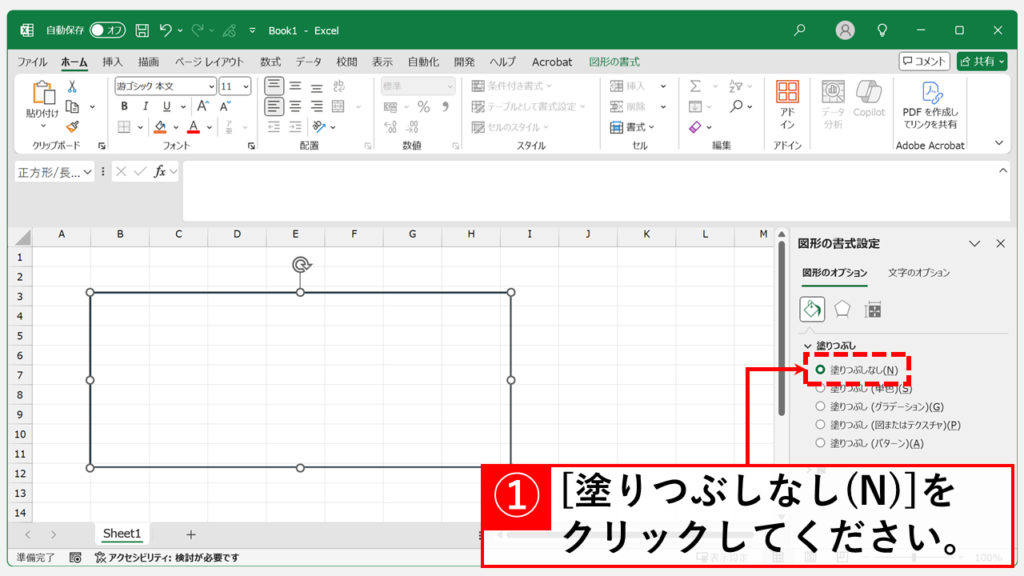Click the Add-ins icon in ribbon
Viewport: 1024px width, 576px height.
(787, 105)
